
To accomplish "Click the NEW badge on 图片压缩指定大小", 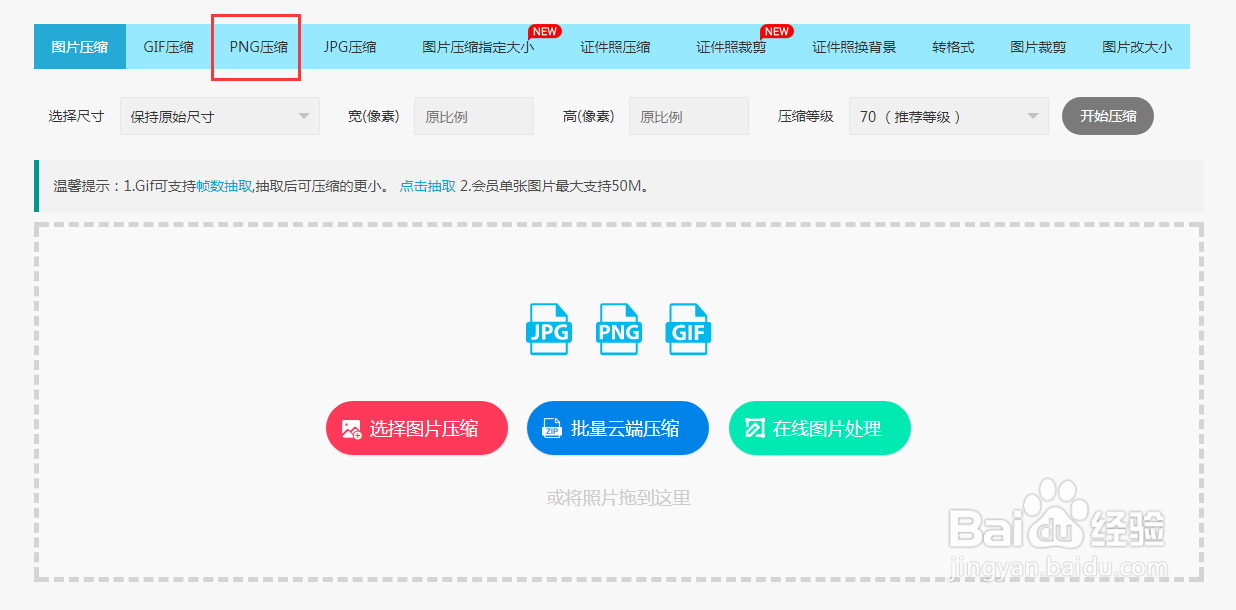I will point(543,31).
